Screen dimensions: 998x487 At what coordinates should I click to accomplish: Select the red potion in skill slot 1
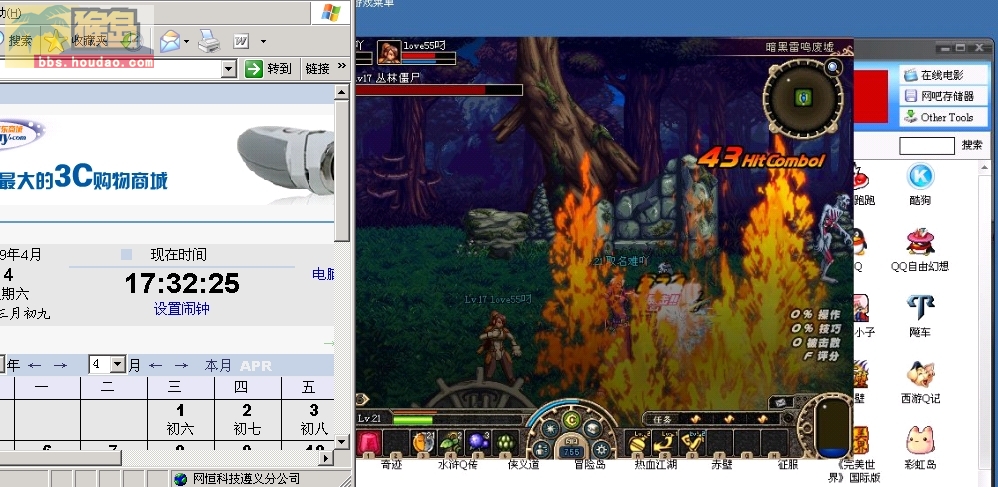pos(369,442)
